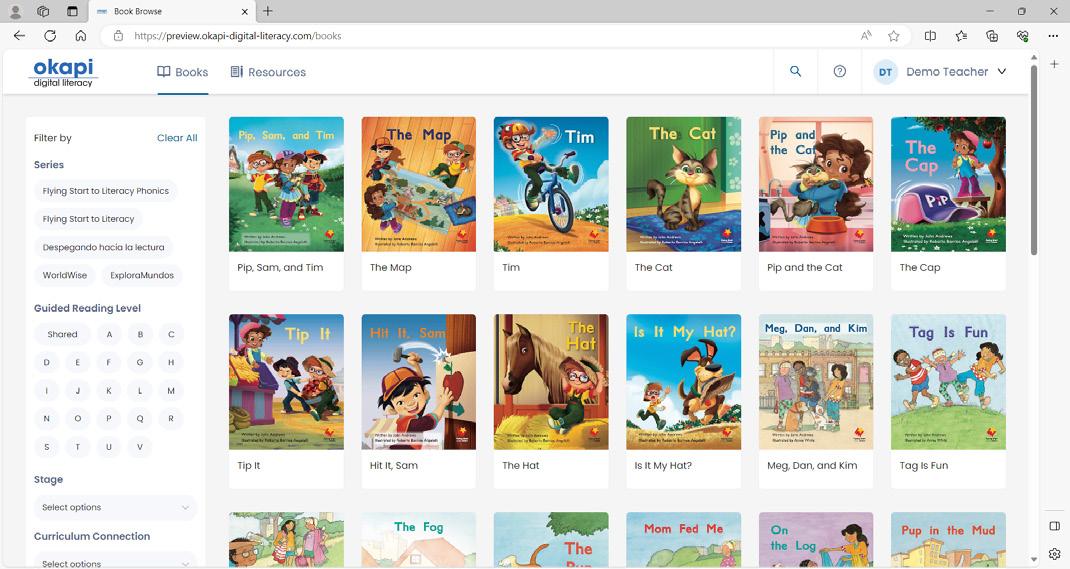
Task: Open The Cat book cover
Action: point(684,184)
